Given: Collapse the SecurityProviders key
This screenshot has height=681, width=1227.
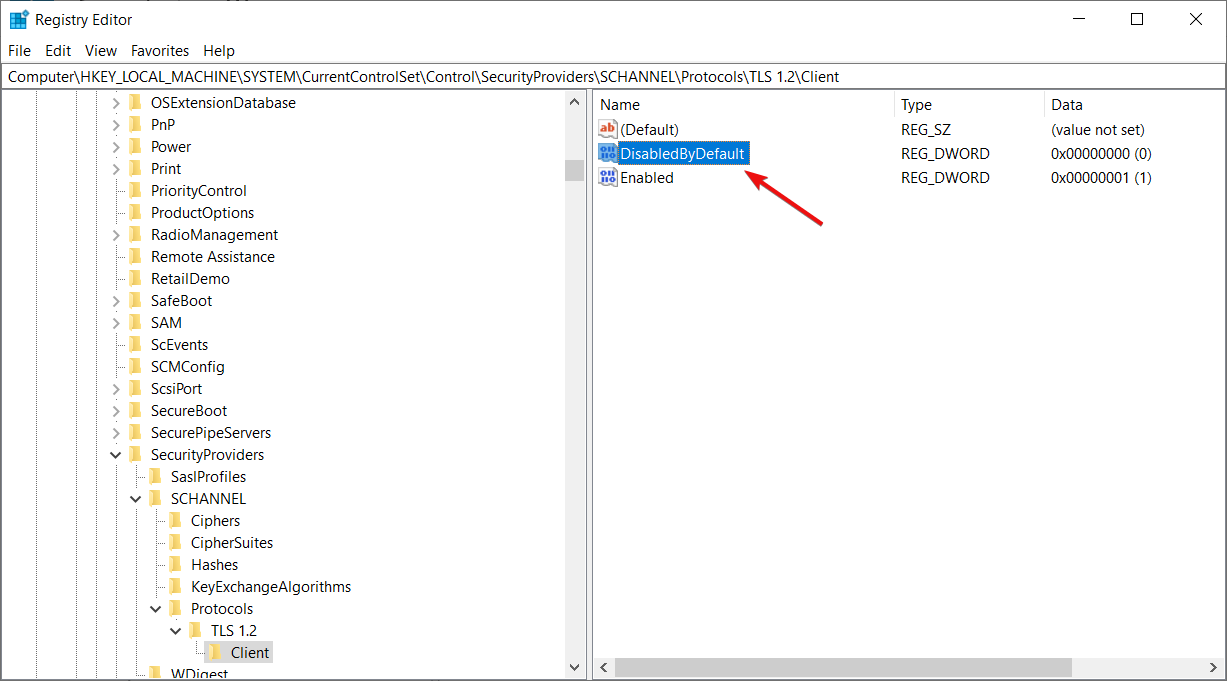Looking at the screenshot, I should [116, 454].
